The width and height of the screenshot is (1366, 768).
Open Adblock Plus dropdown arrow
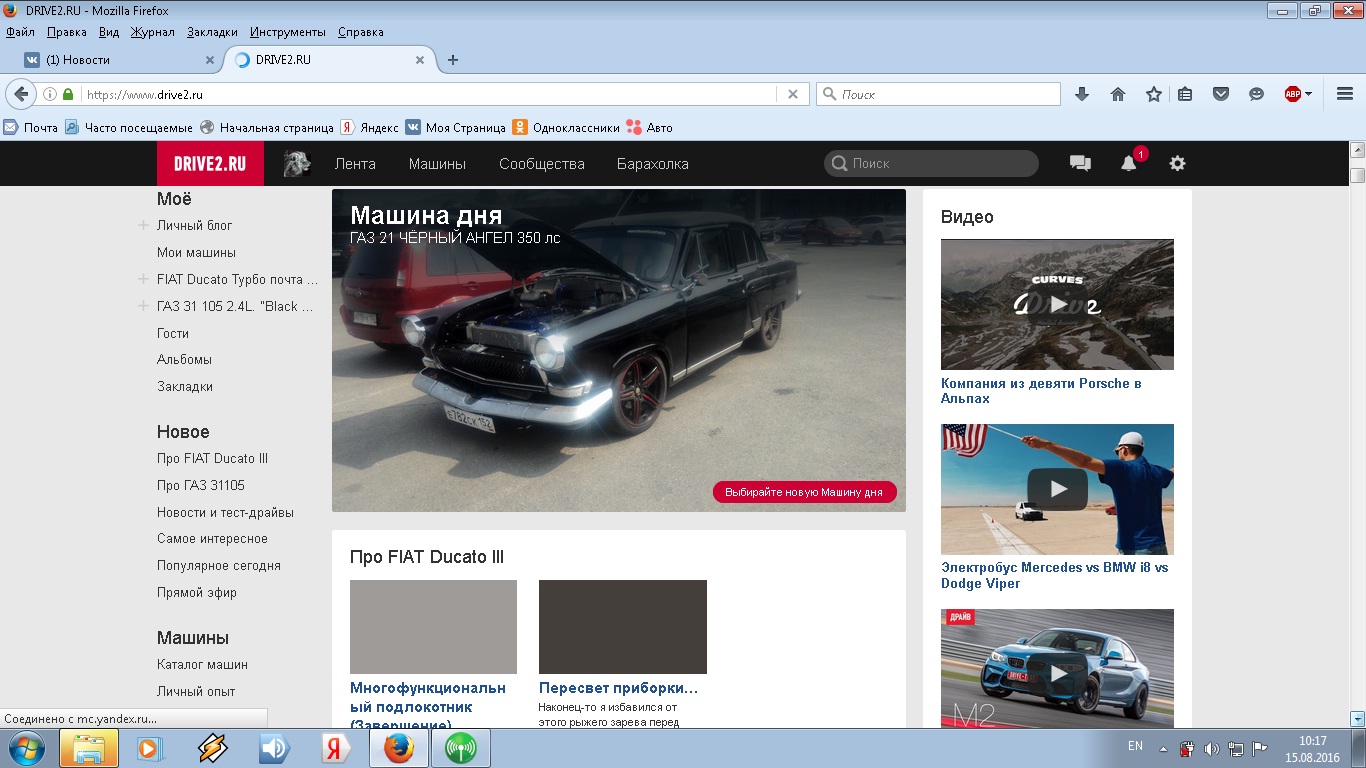(x=1308, y=94)
